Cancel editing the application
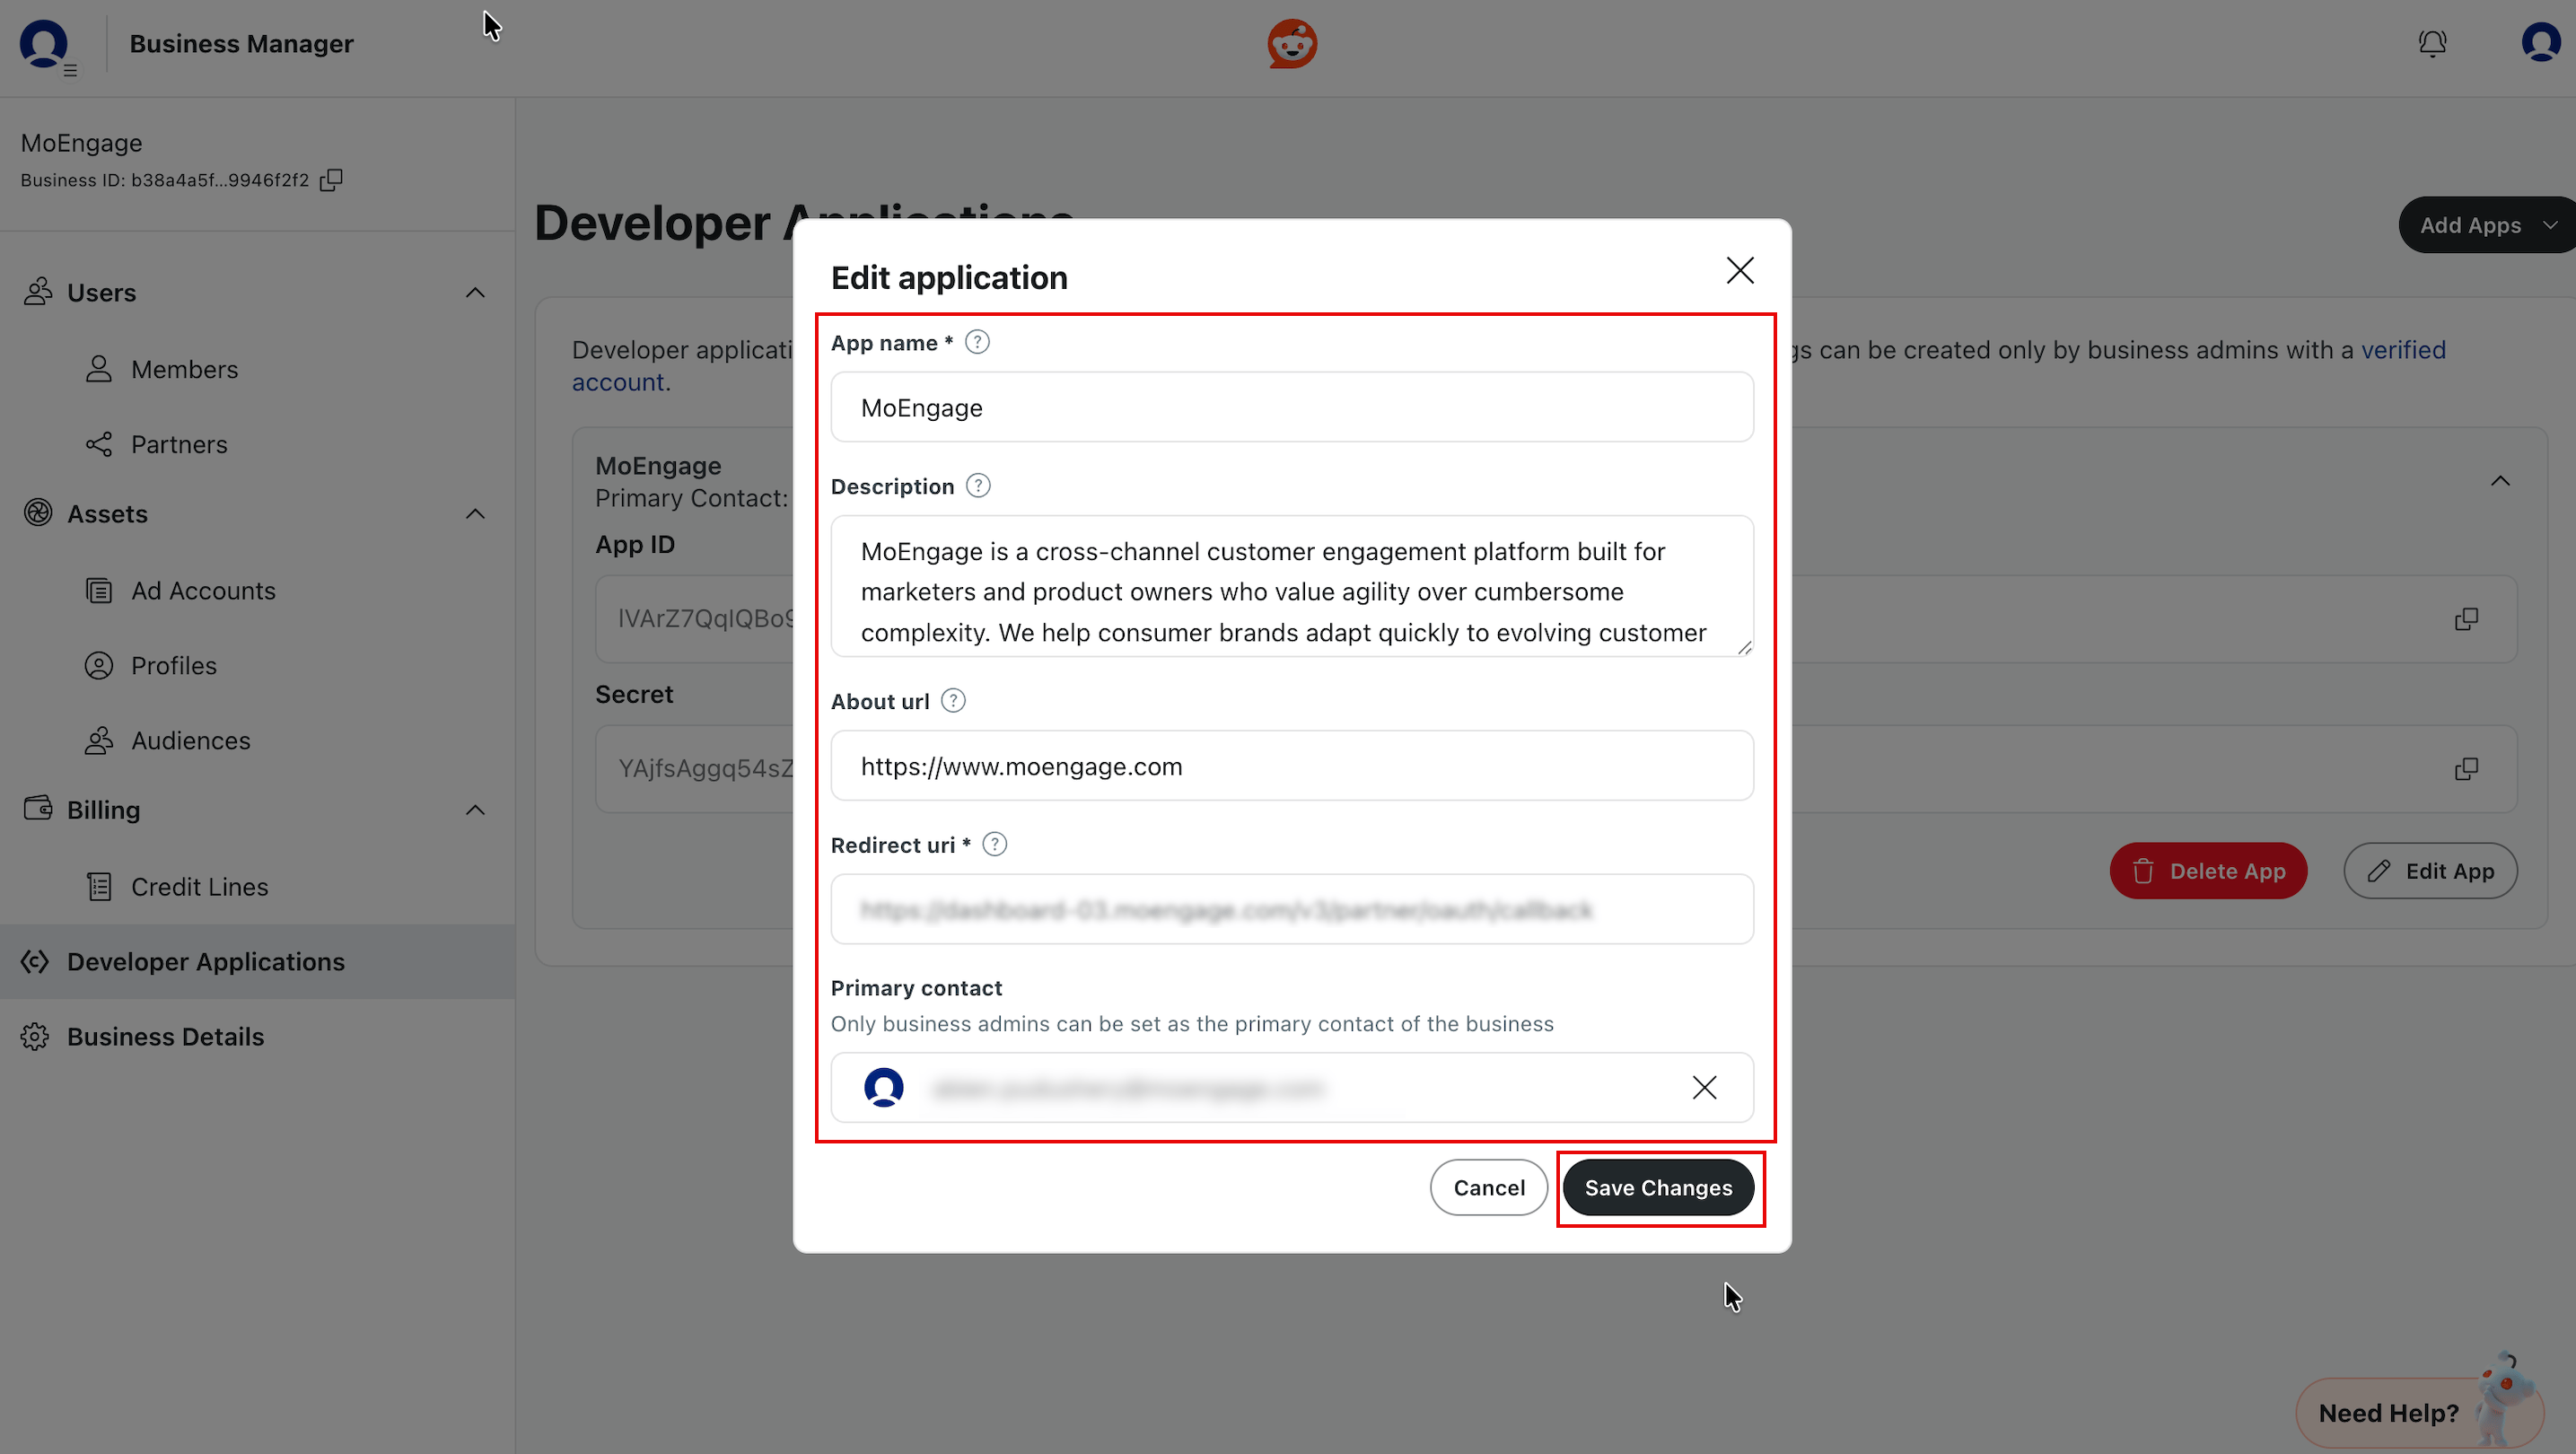This screenshot has width=2576, height=1454. click(x=1488, y=1187)
